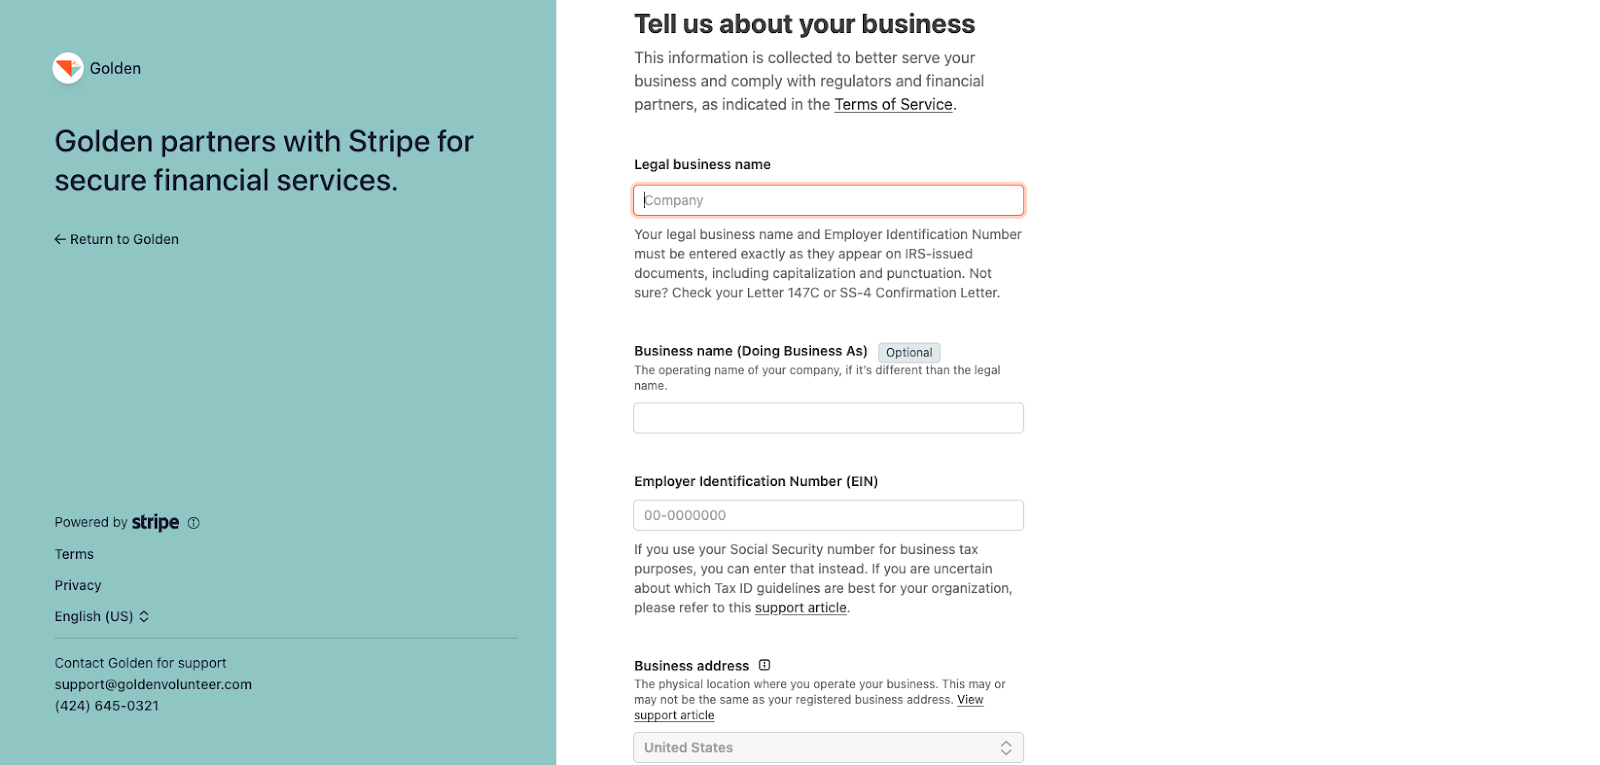Select the EIN number input field

(x=828, y=515)
